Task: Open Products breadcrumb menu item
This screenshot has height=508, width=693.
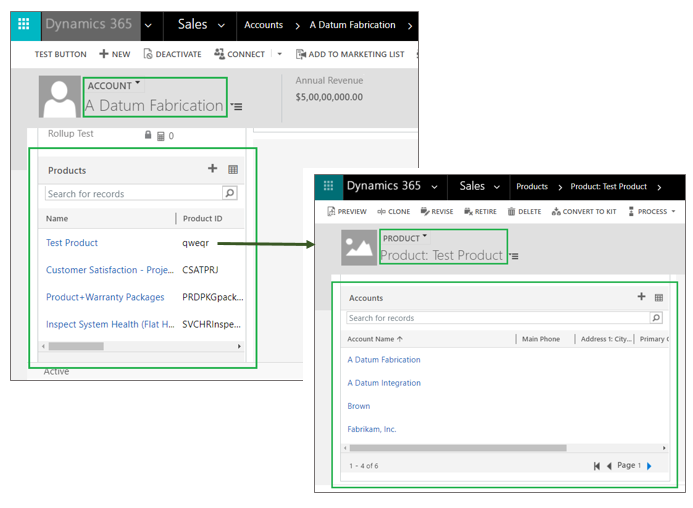Action: [x=532, y=187]
